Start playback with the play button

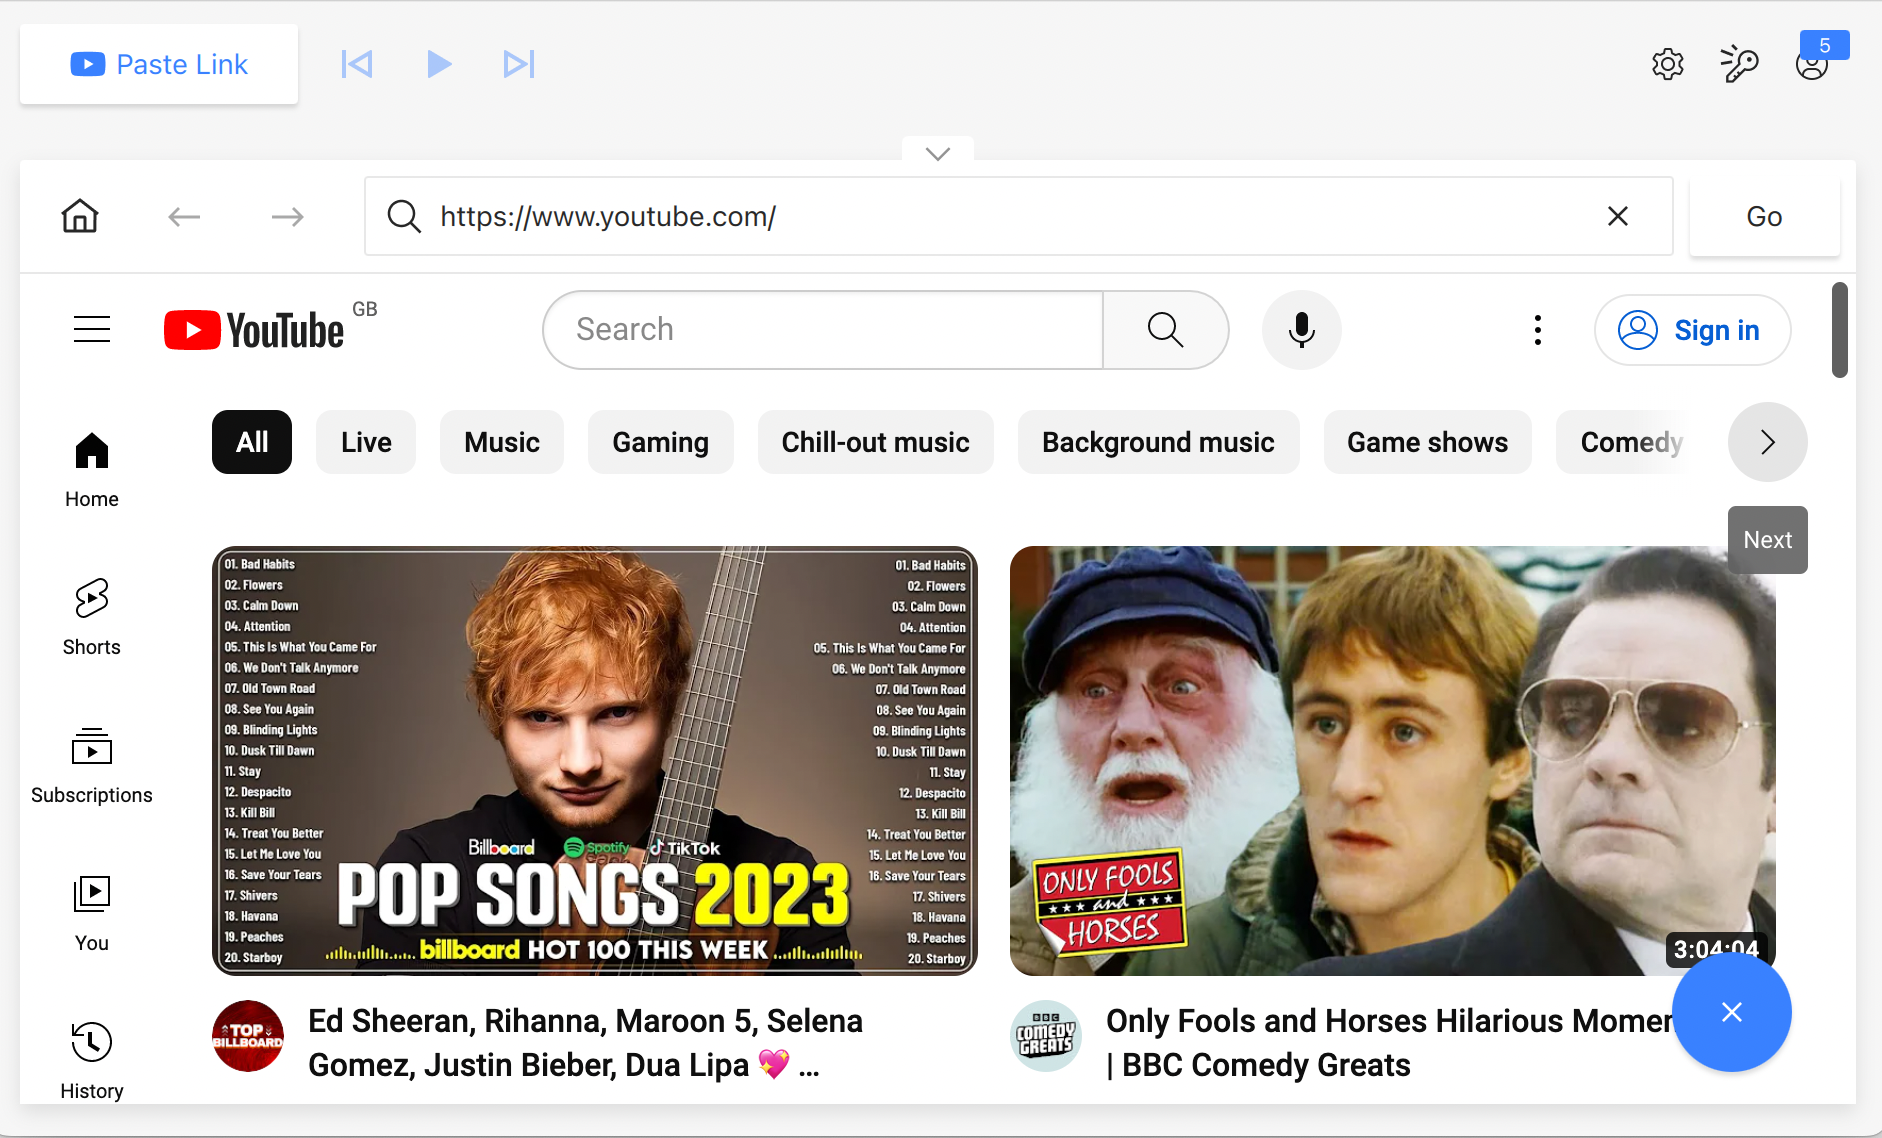(439, 64)
